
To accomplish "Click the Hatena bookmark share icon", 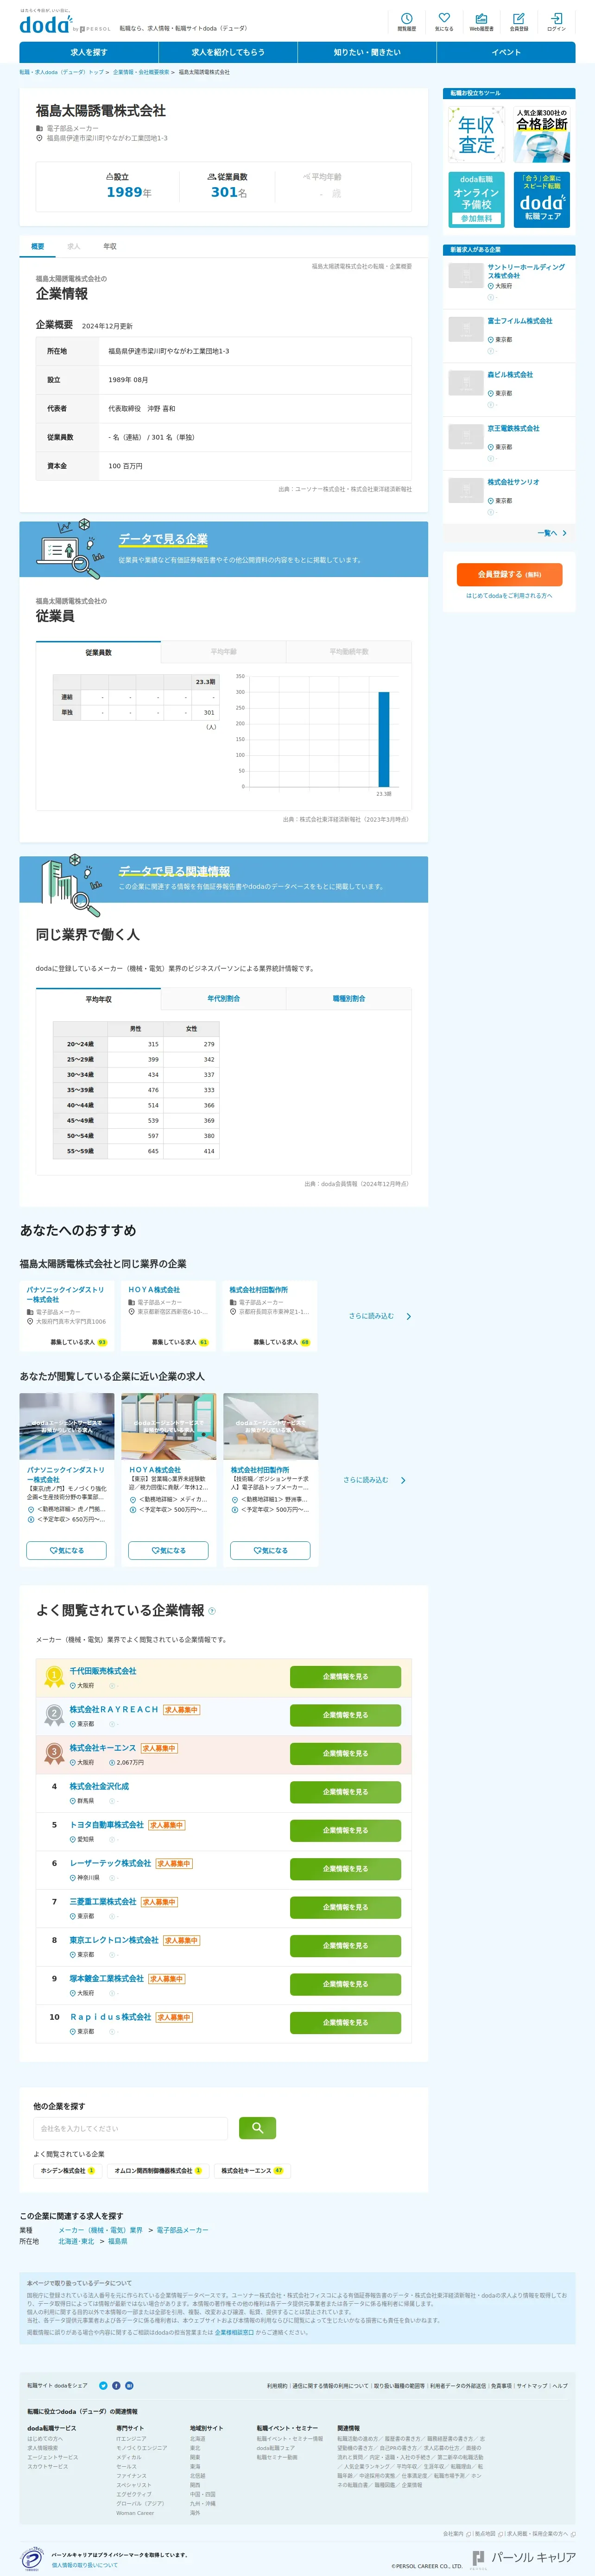I will click(x=129, y=2385).
